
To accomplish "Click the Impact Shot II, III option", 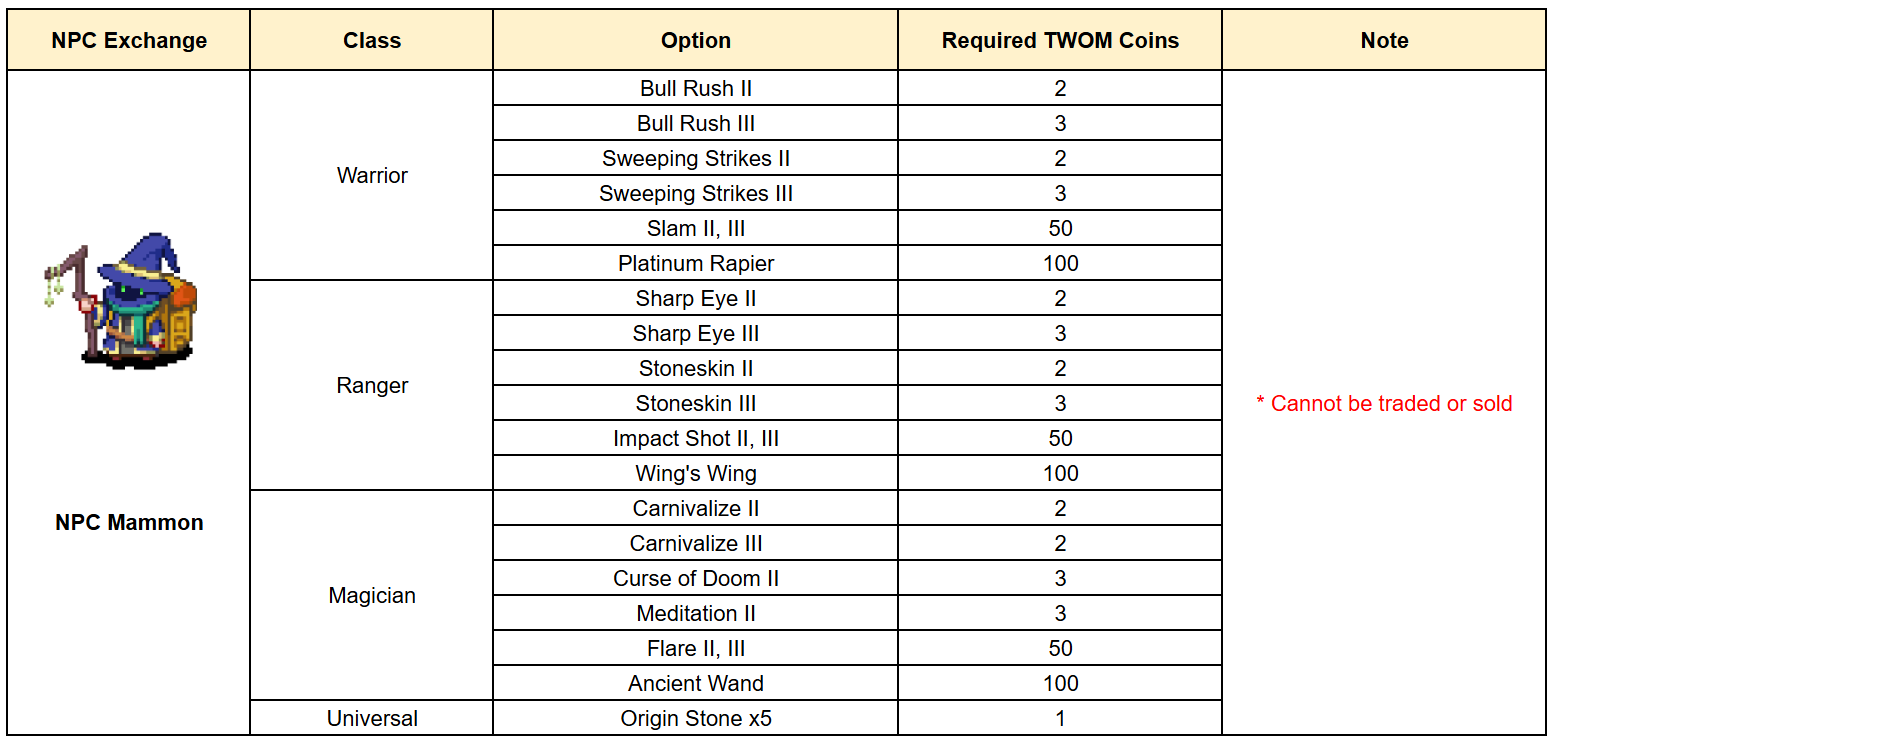I will [x=696, y=438].
